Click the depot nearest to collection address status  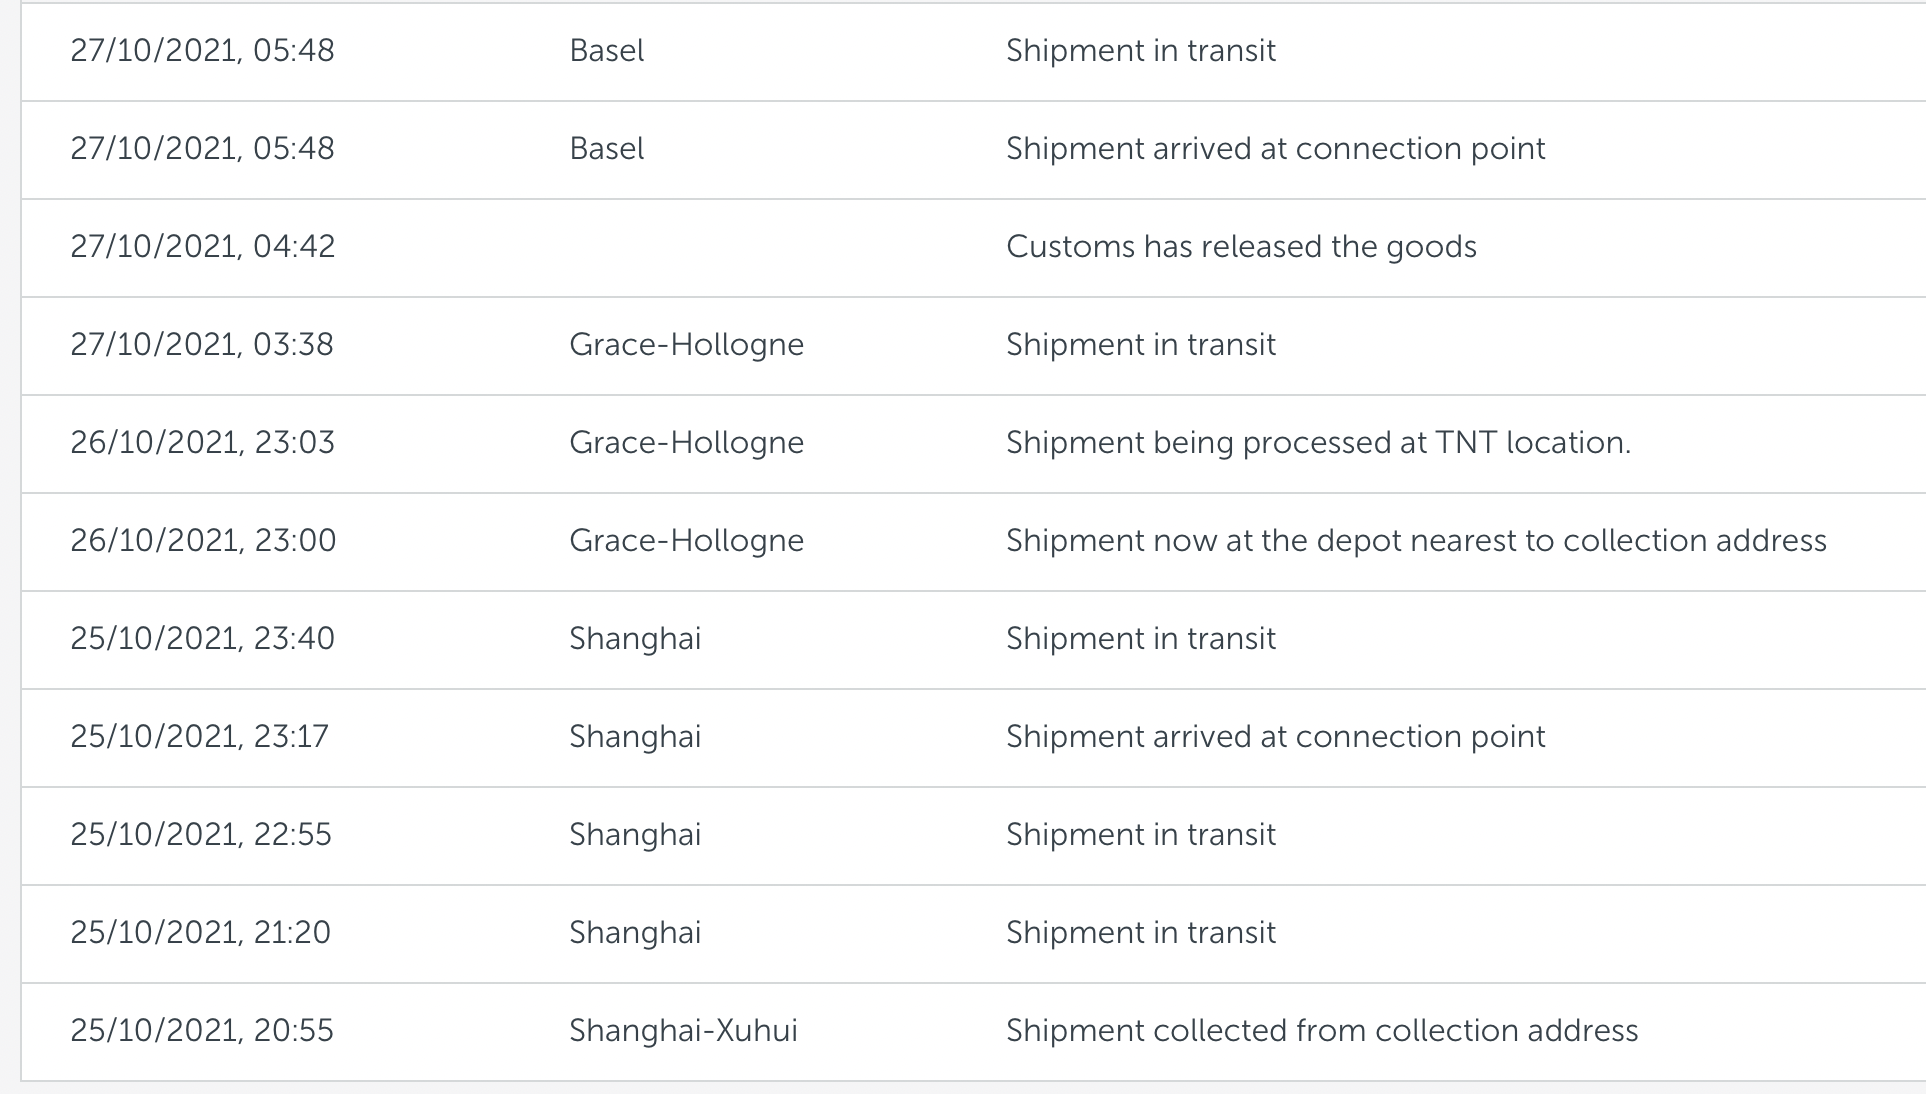1415,540
